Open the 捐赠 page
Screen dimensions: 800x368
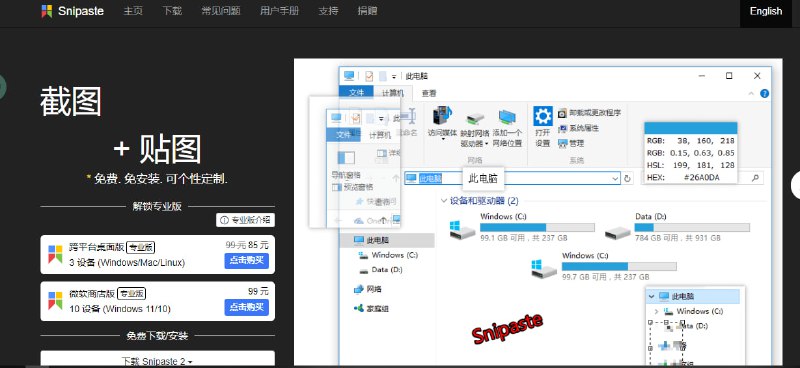click(367, 11)
